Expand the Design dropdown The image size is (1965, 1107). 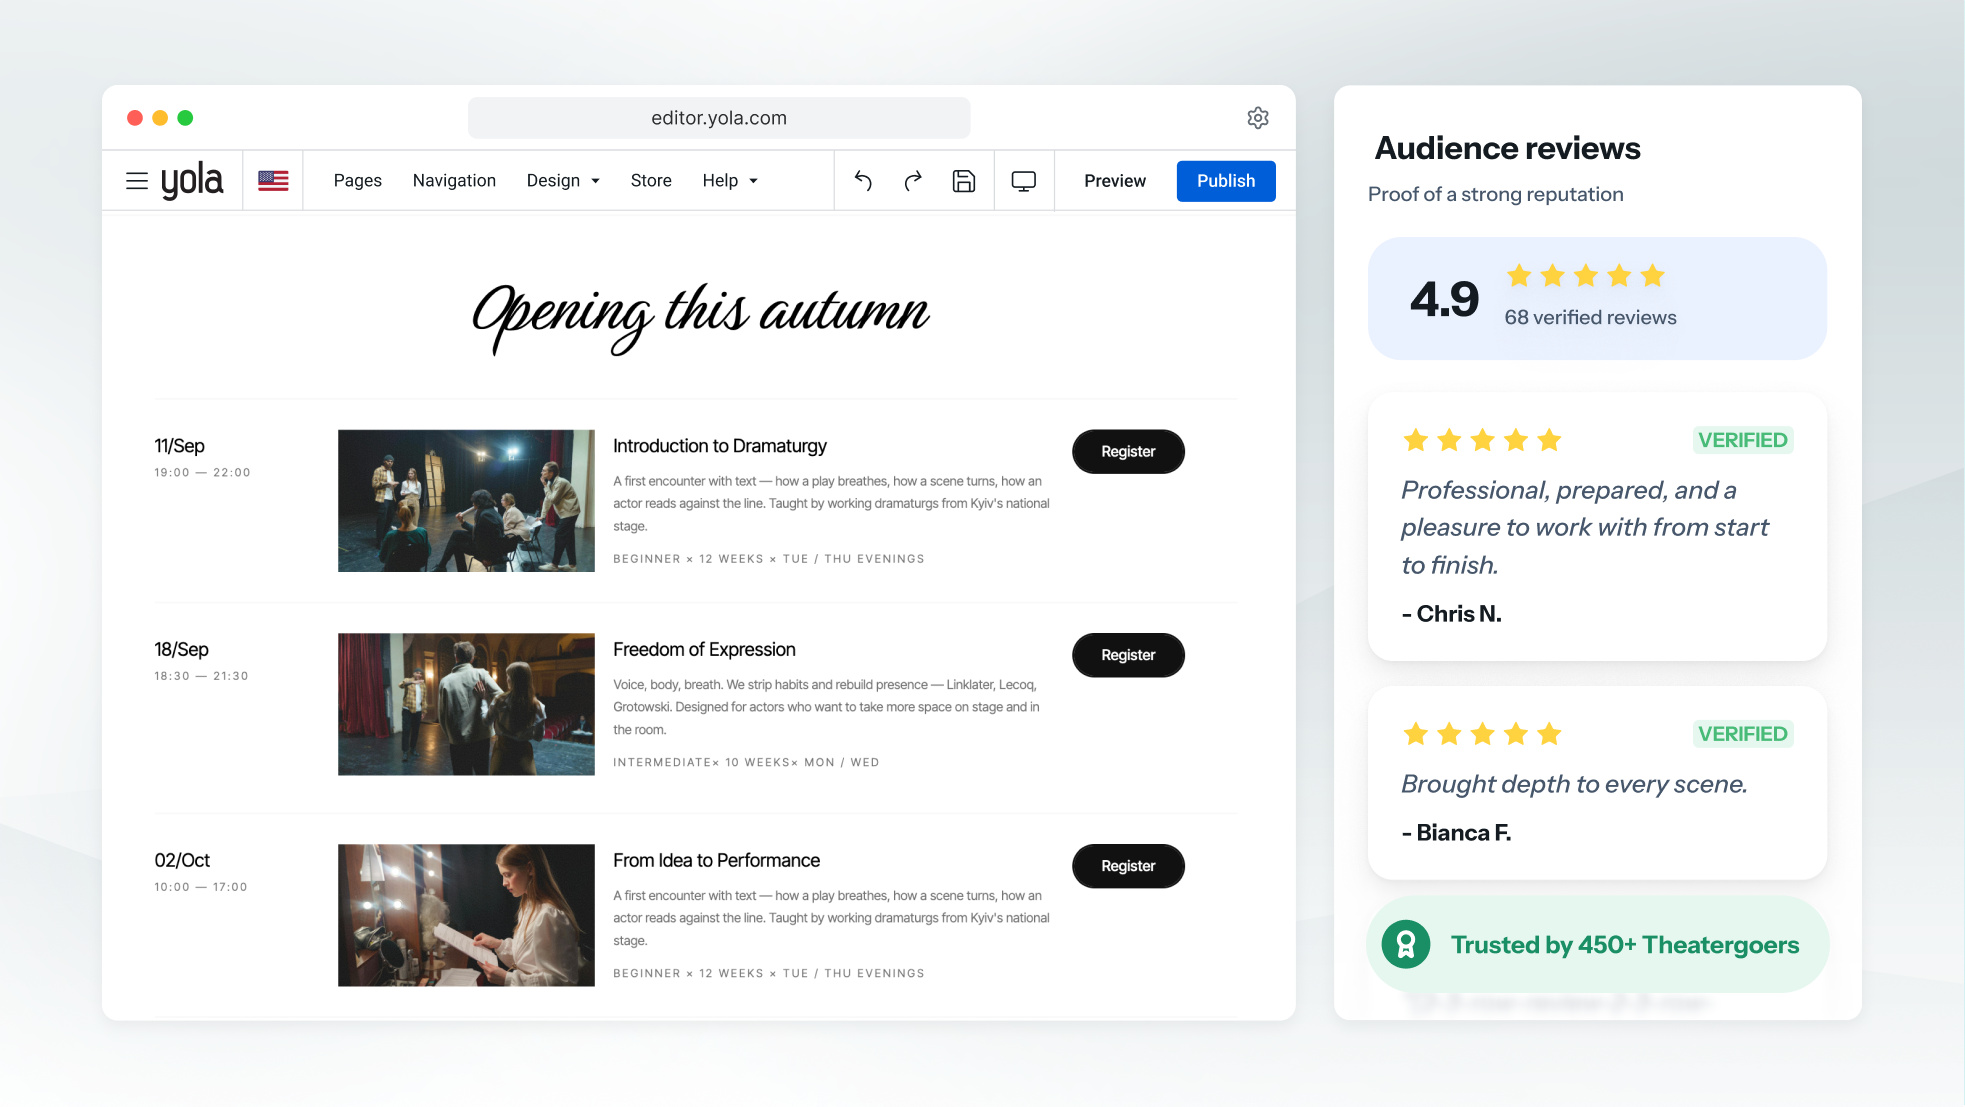coord(563,181)
